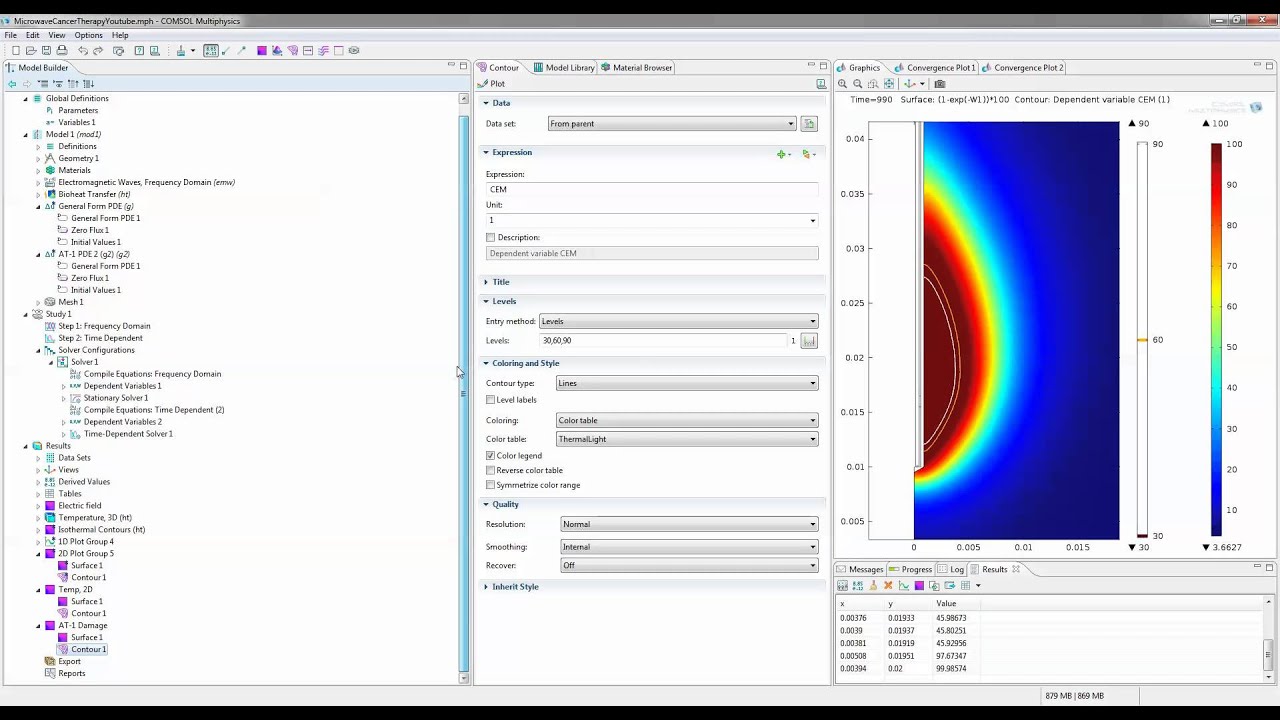Screen dimensions: 1280x720
Task: Switch to Convergence Plot 1 tab
Action: tap(934, 68)
